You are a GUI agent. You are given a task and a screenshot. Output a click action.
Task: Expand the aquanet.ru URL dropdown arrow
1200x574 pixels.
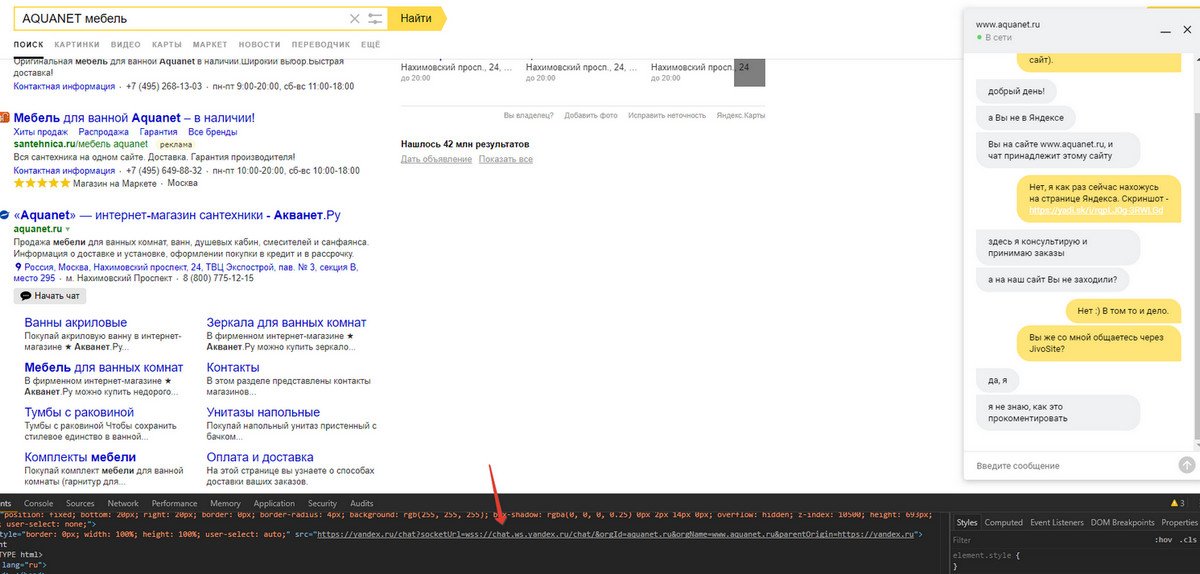[x=68, y=230]
